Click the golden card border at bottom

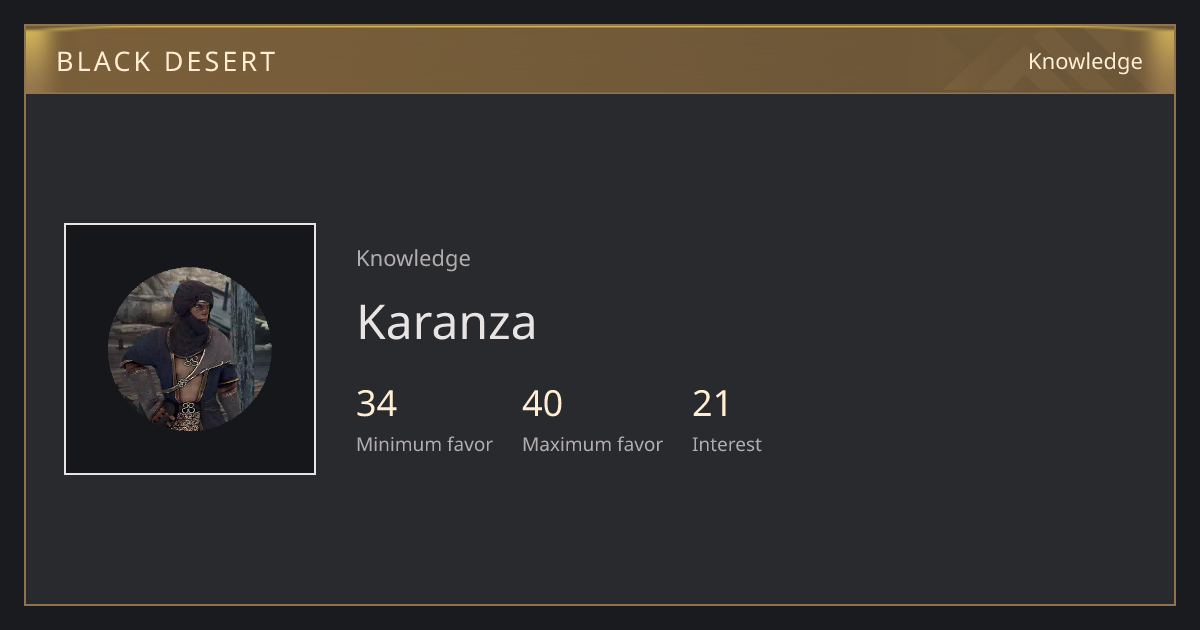coord(600,604)
